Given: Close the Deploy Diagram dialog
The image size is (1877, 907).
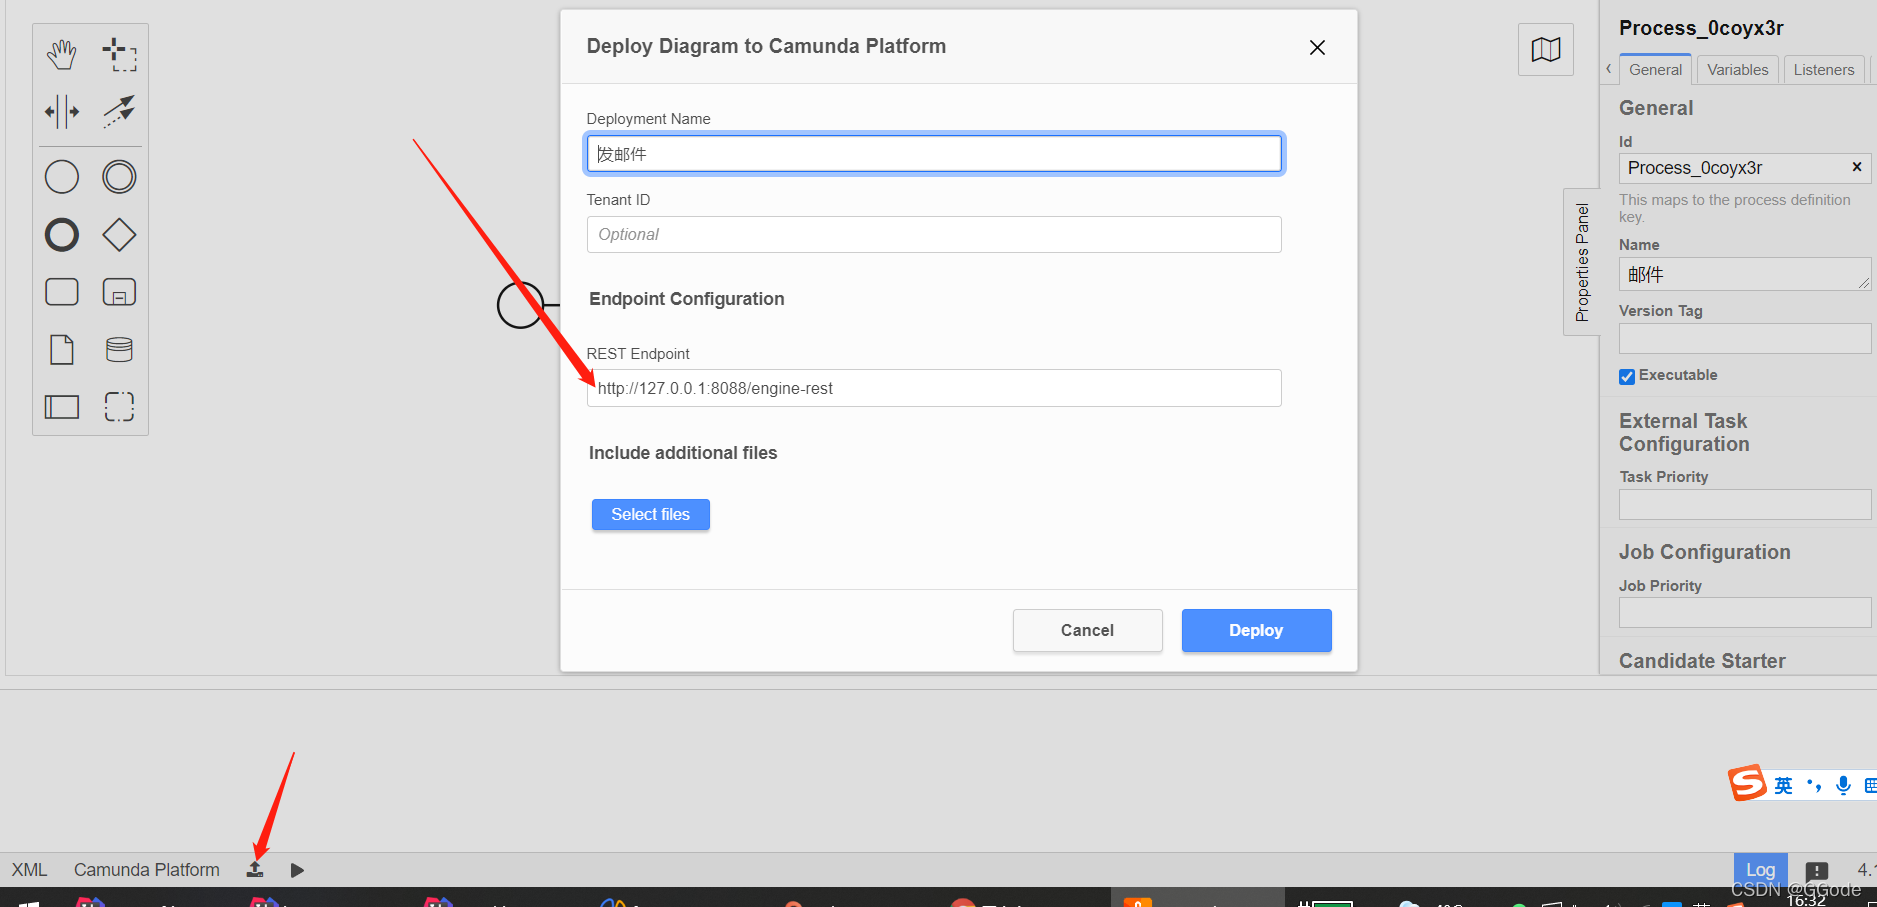Looking at the screenshot, I should [1317, 47].
